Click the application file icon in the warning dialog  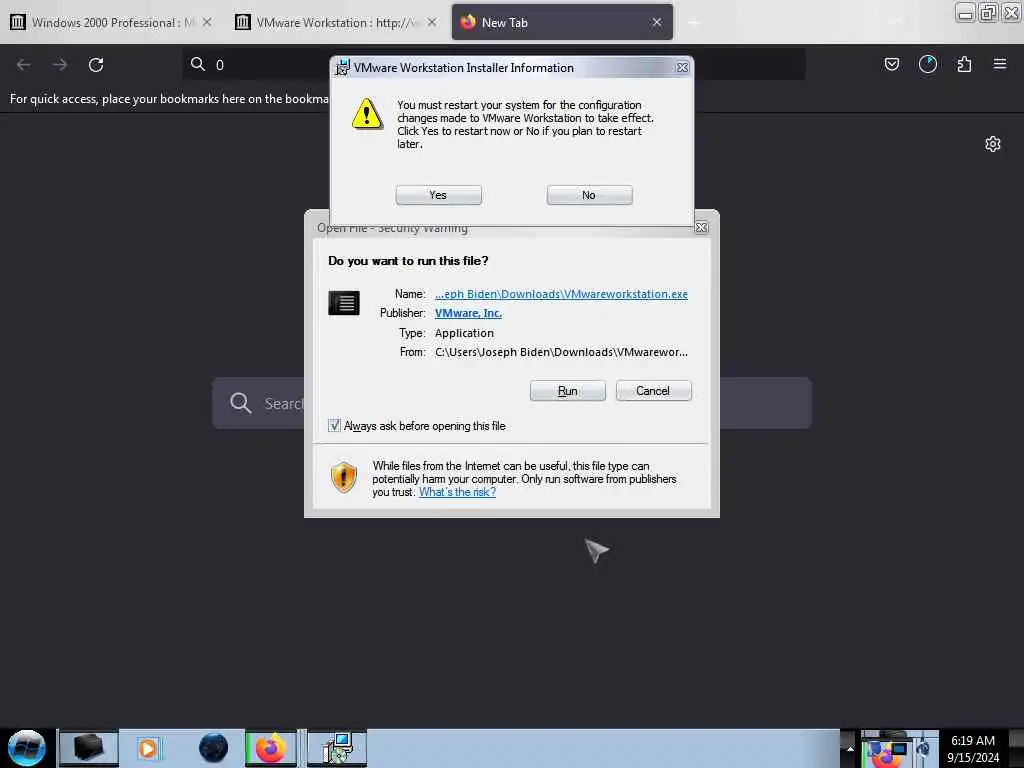coord(344,303)
